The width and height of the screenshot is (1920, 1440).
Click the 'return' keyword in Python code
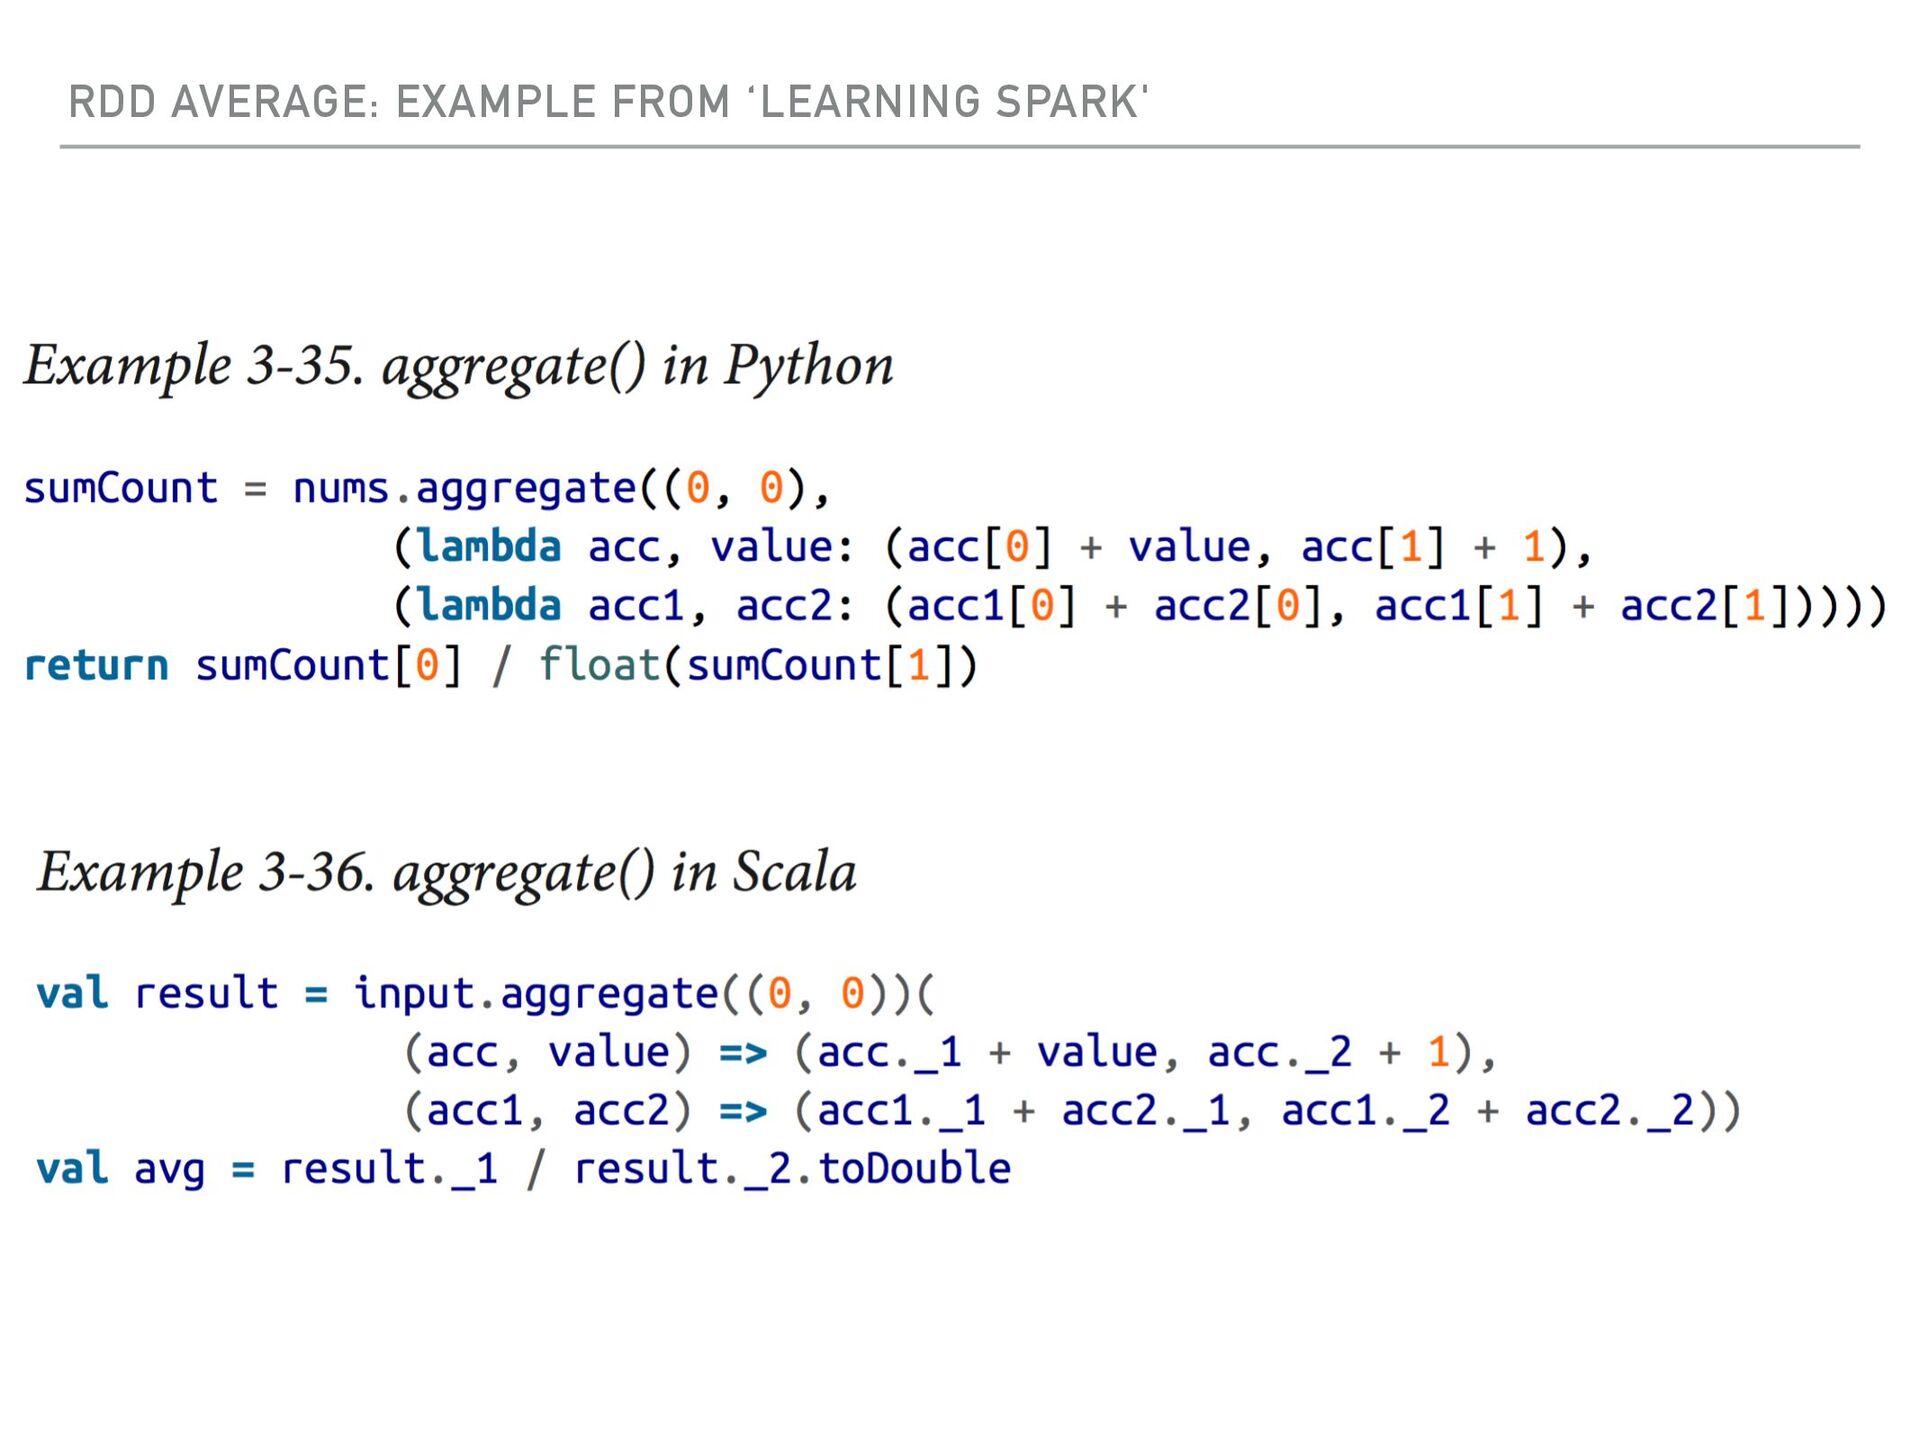click(96, 666)
